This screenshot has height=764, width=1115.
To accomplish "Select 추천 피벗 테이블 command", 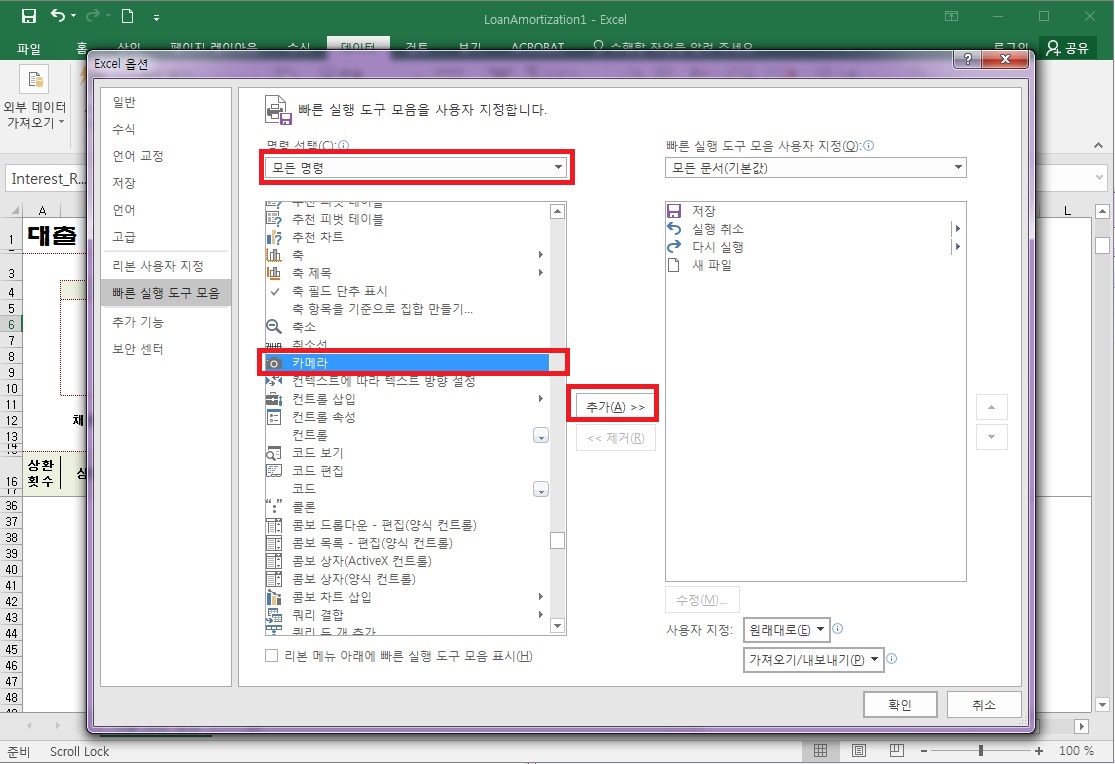I will pos(407,219).
